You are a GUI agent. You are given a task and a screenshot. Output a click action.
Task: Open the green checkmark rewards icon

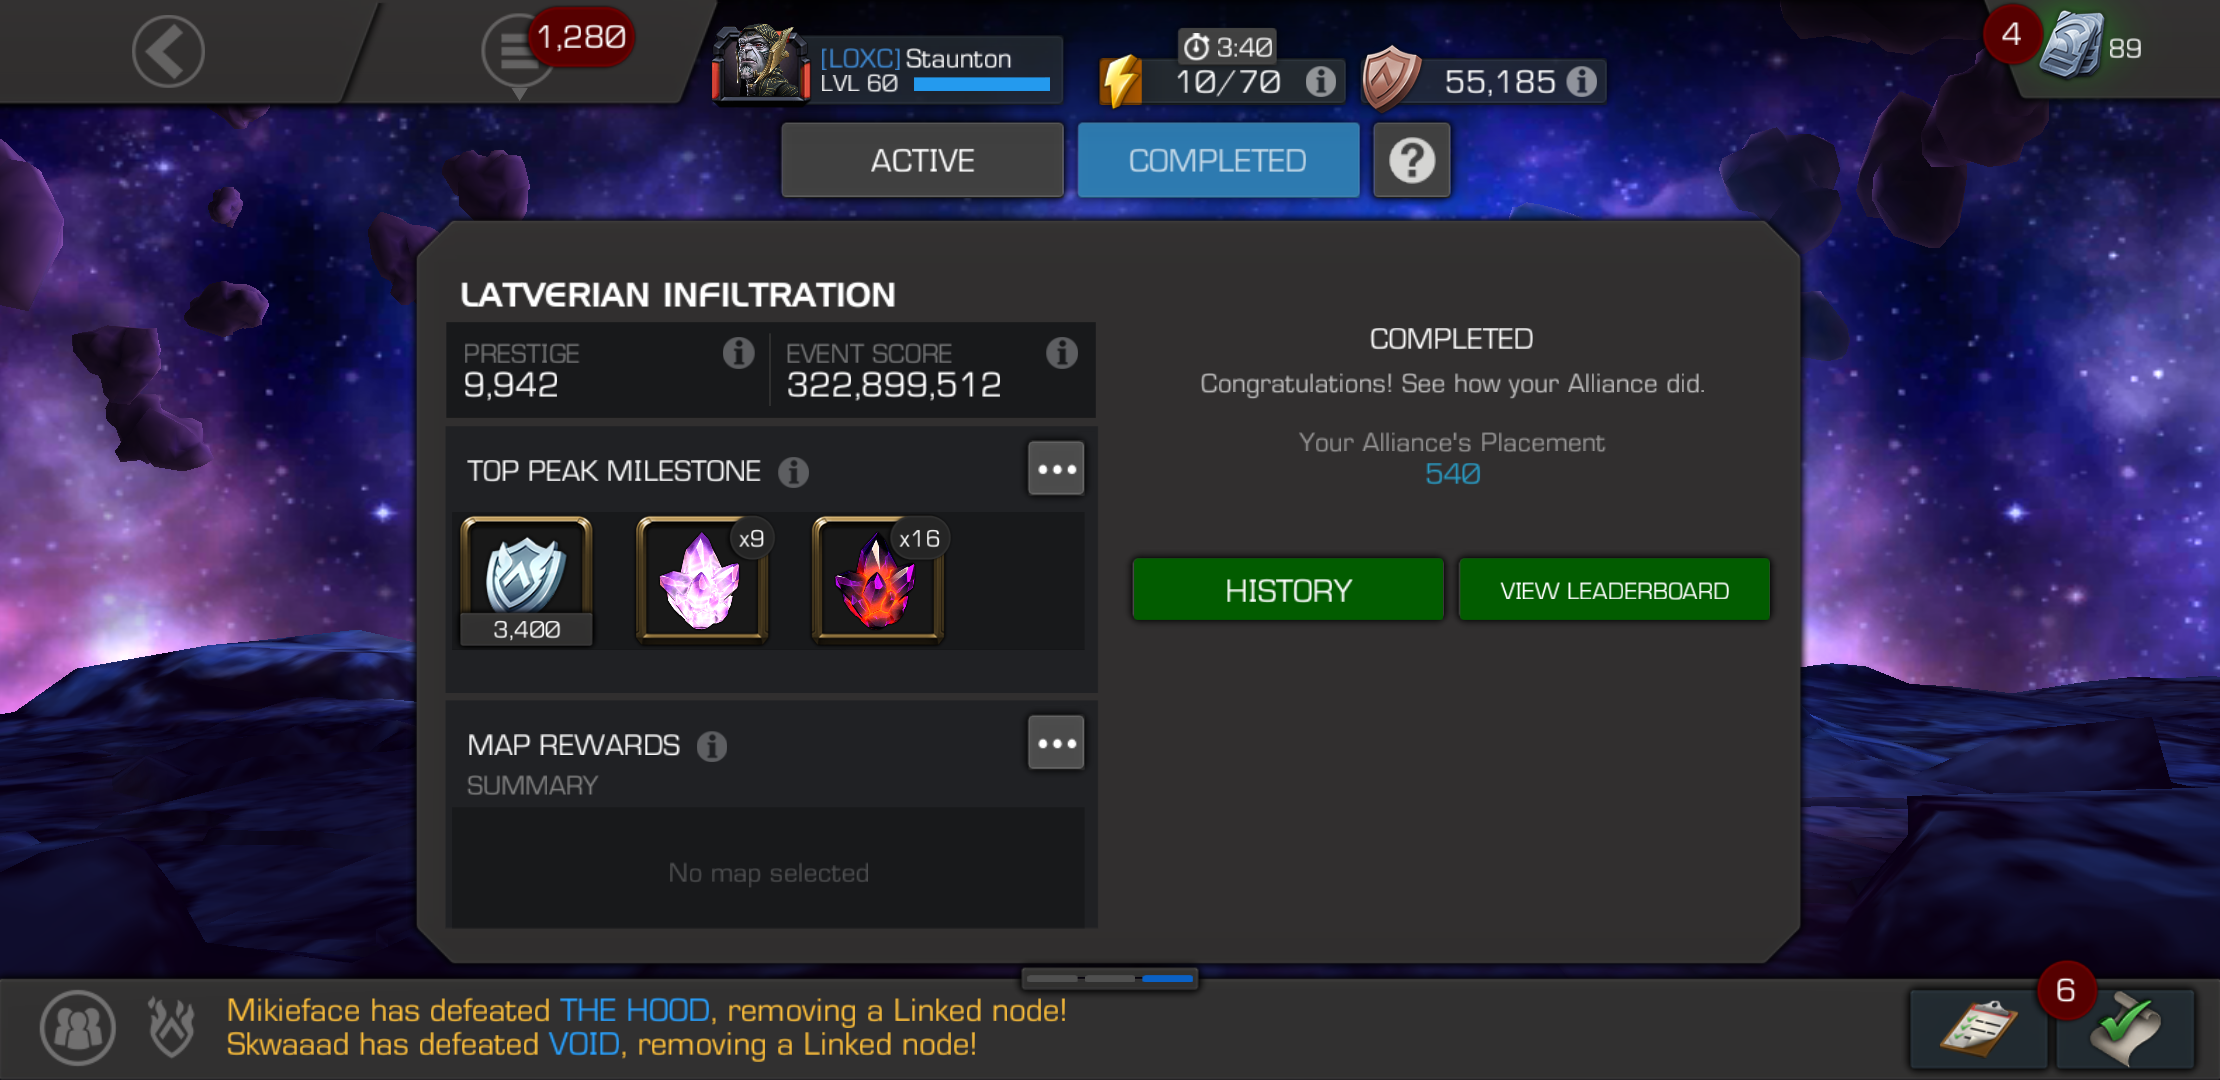coord(2126,1029)
